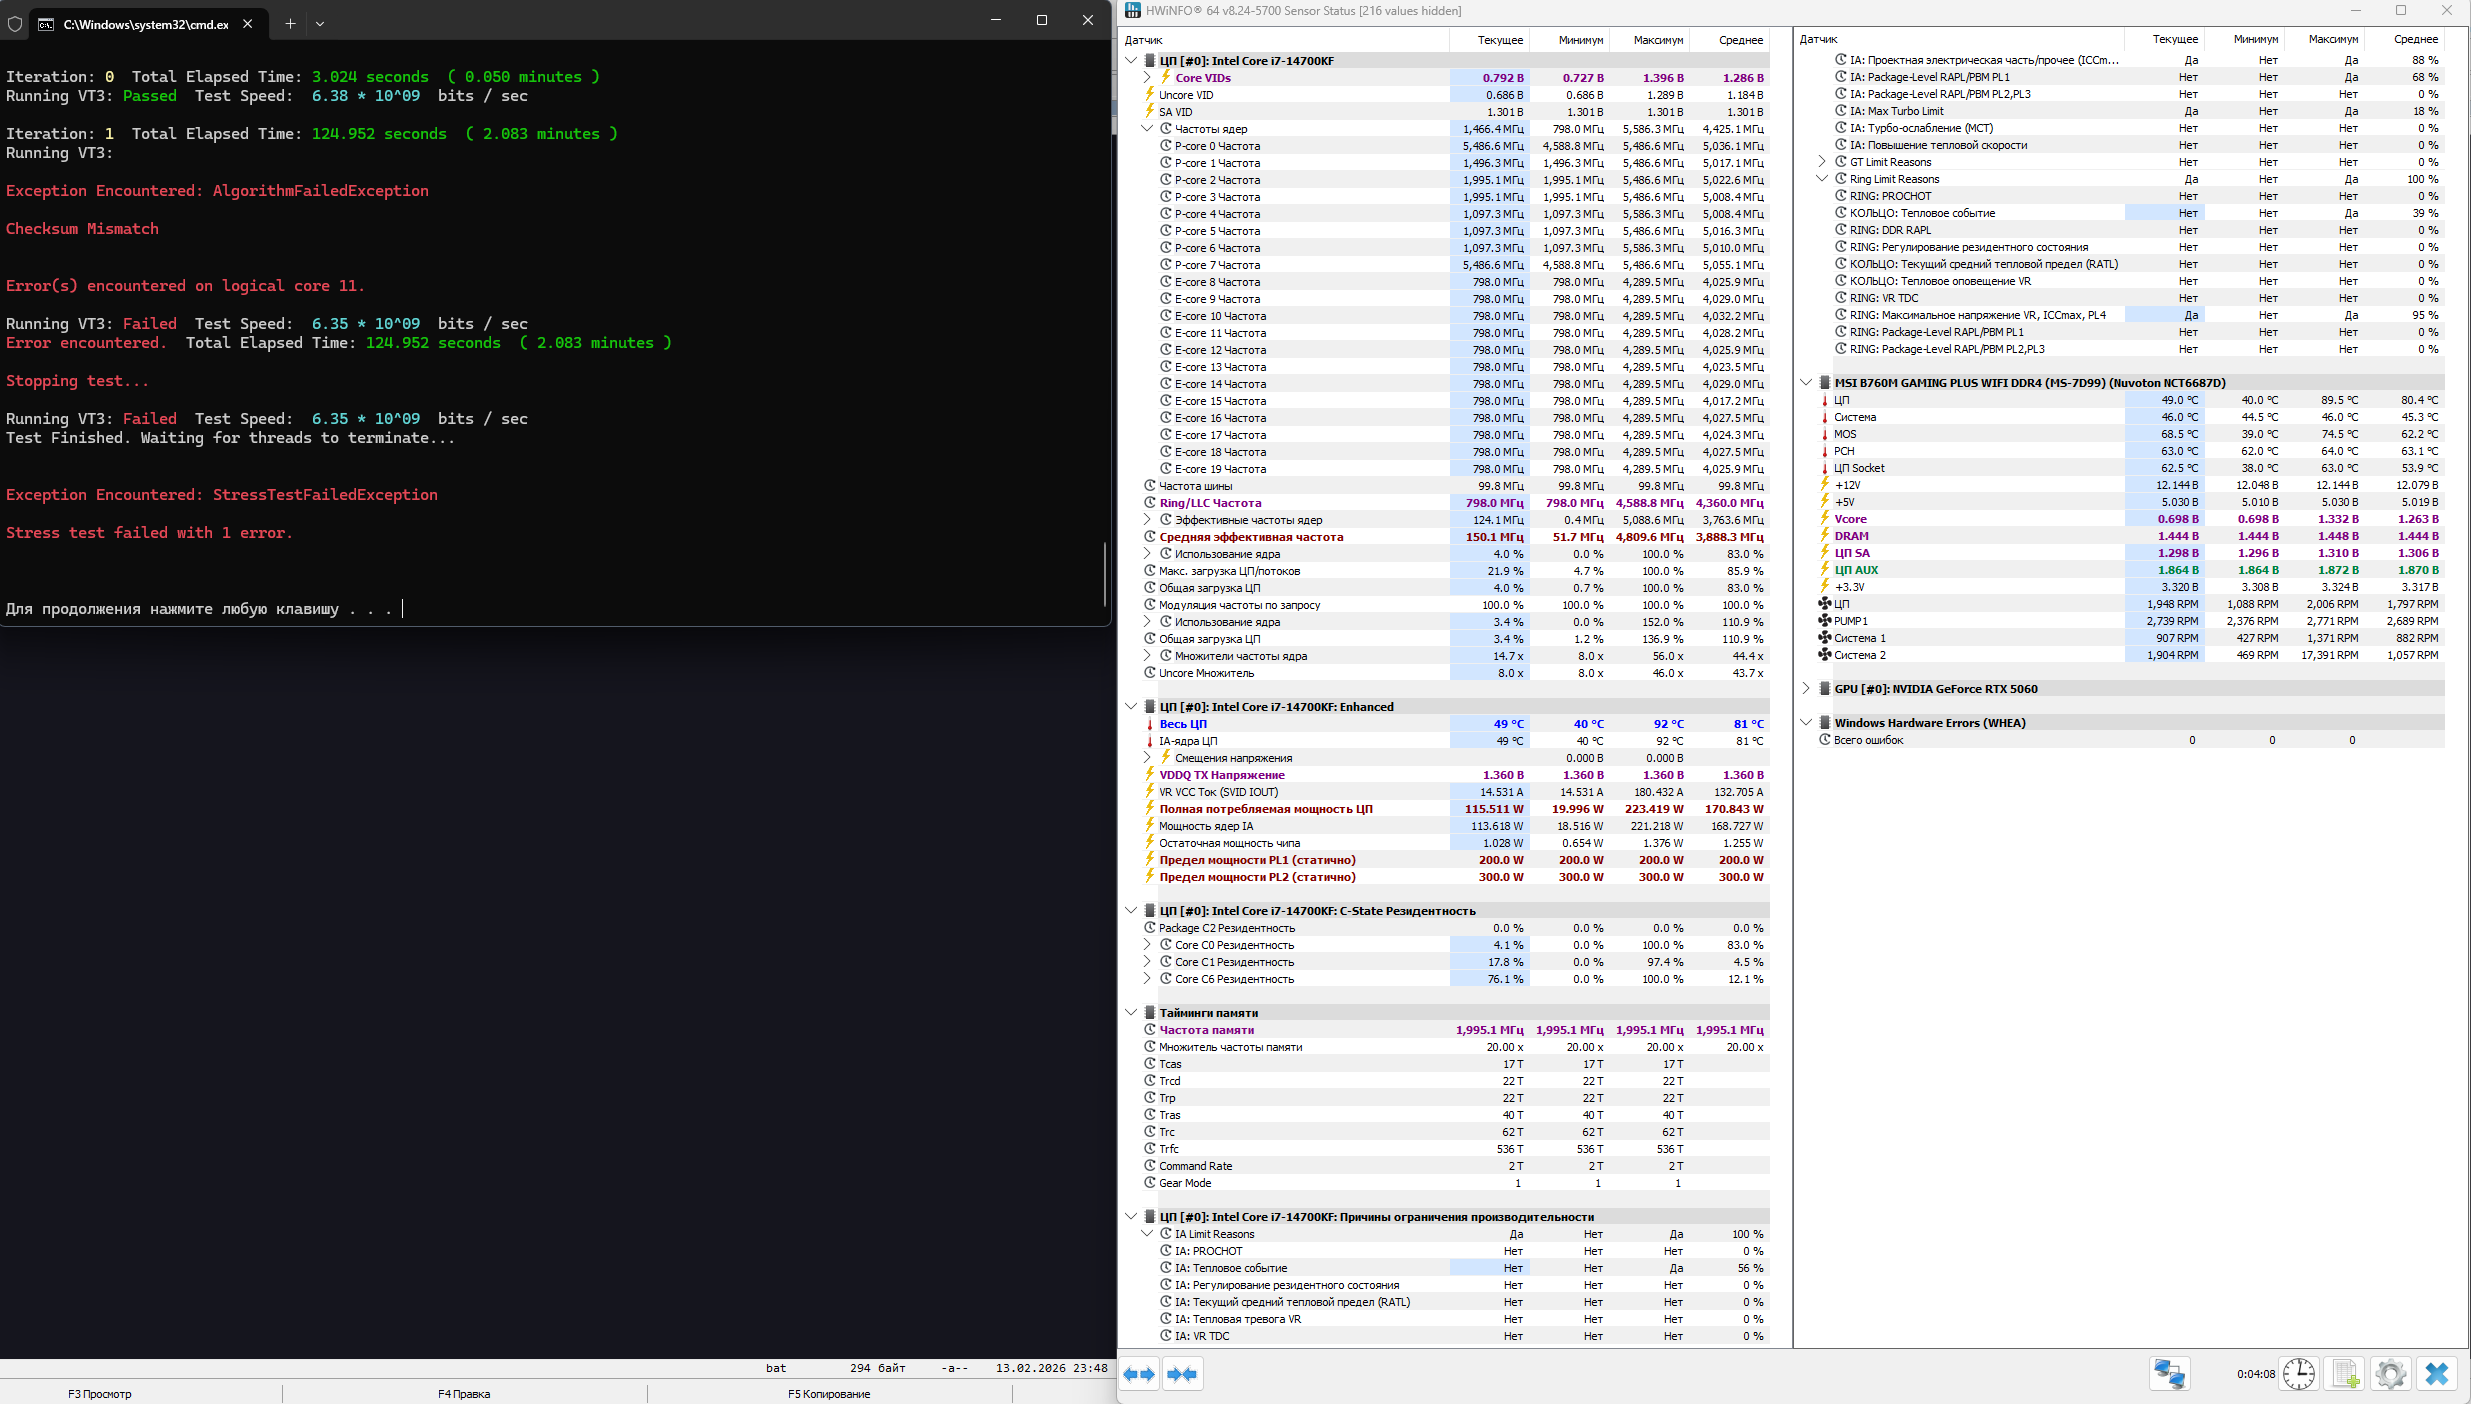Select the cmd.exe terminal tab
The width and height of the screenshot is (2471, 1404).
(145, 24)
